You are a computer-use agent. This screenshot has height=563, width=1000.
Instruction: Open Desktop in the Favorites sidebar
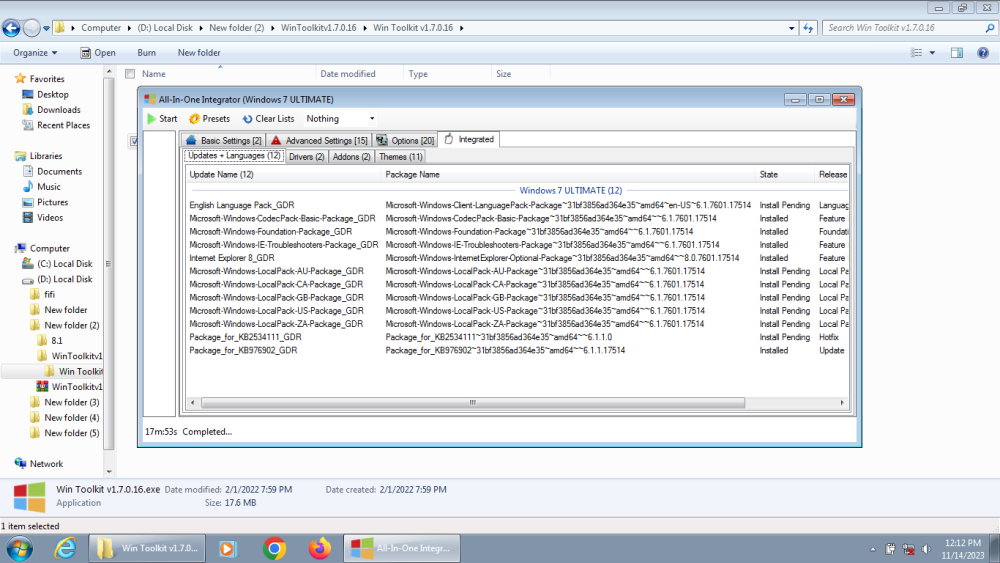coord(45,94)
